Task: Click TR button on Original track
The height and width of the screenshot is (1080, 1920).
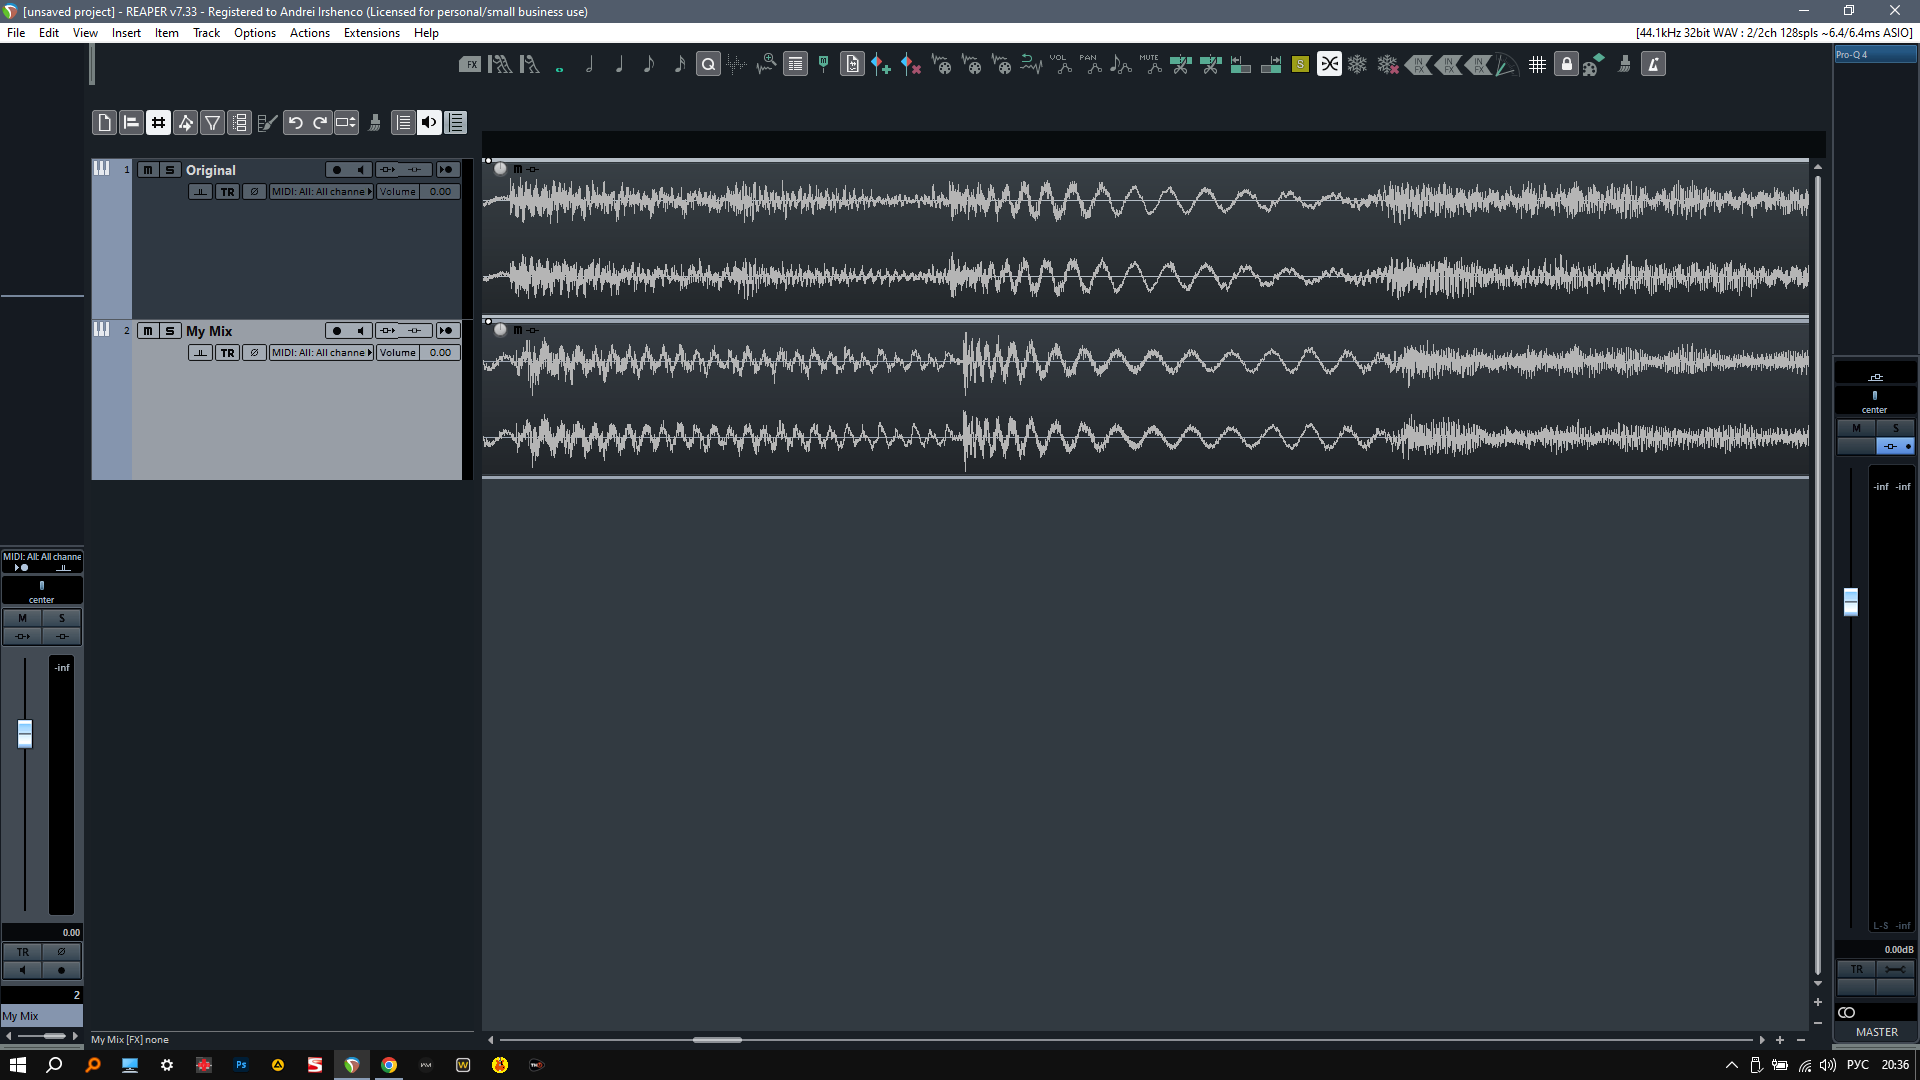Action: tap(227, 192)
